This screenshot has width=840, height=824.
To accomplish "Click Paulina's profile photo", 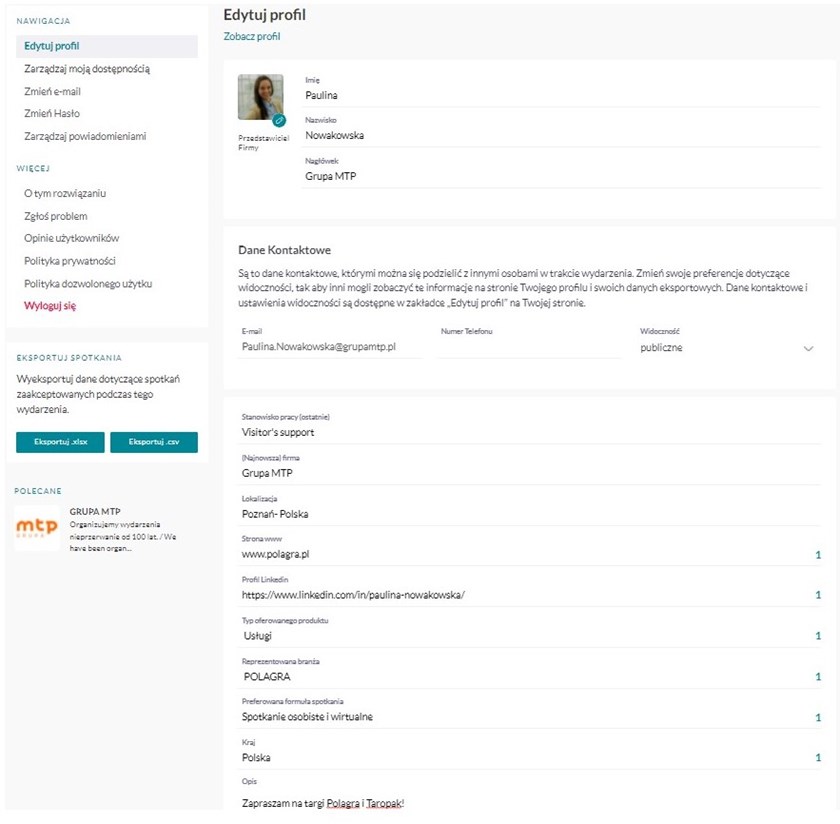I will click(260, 97).
